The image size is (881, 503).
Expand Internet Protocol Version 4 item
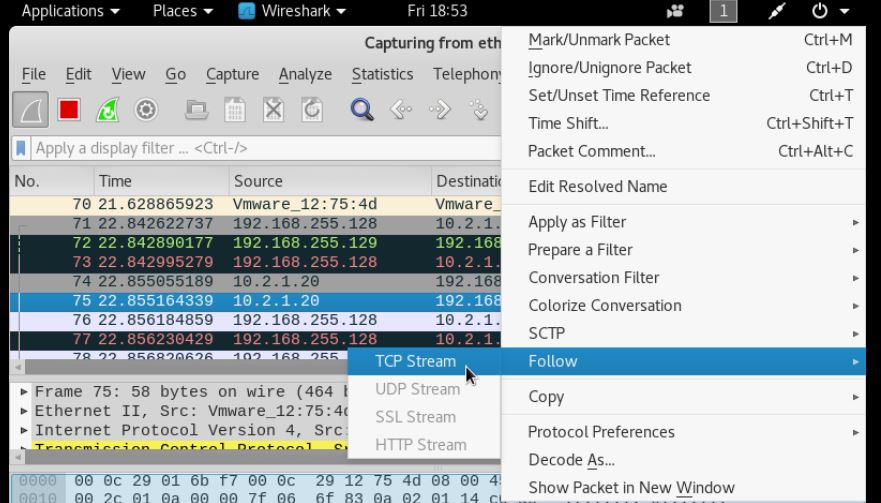coord(24,430)
